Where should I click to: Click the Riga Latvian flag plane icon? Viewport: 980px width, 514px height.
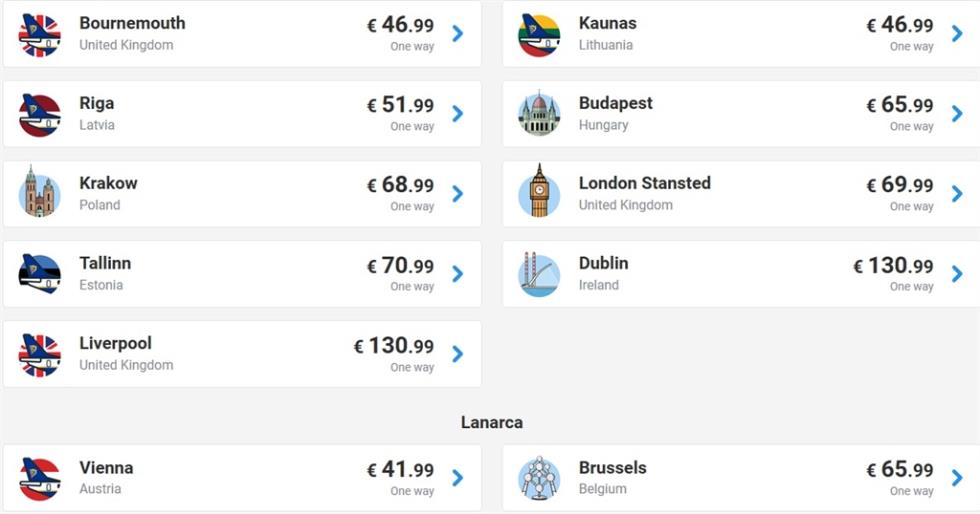coord(39,115)
